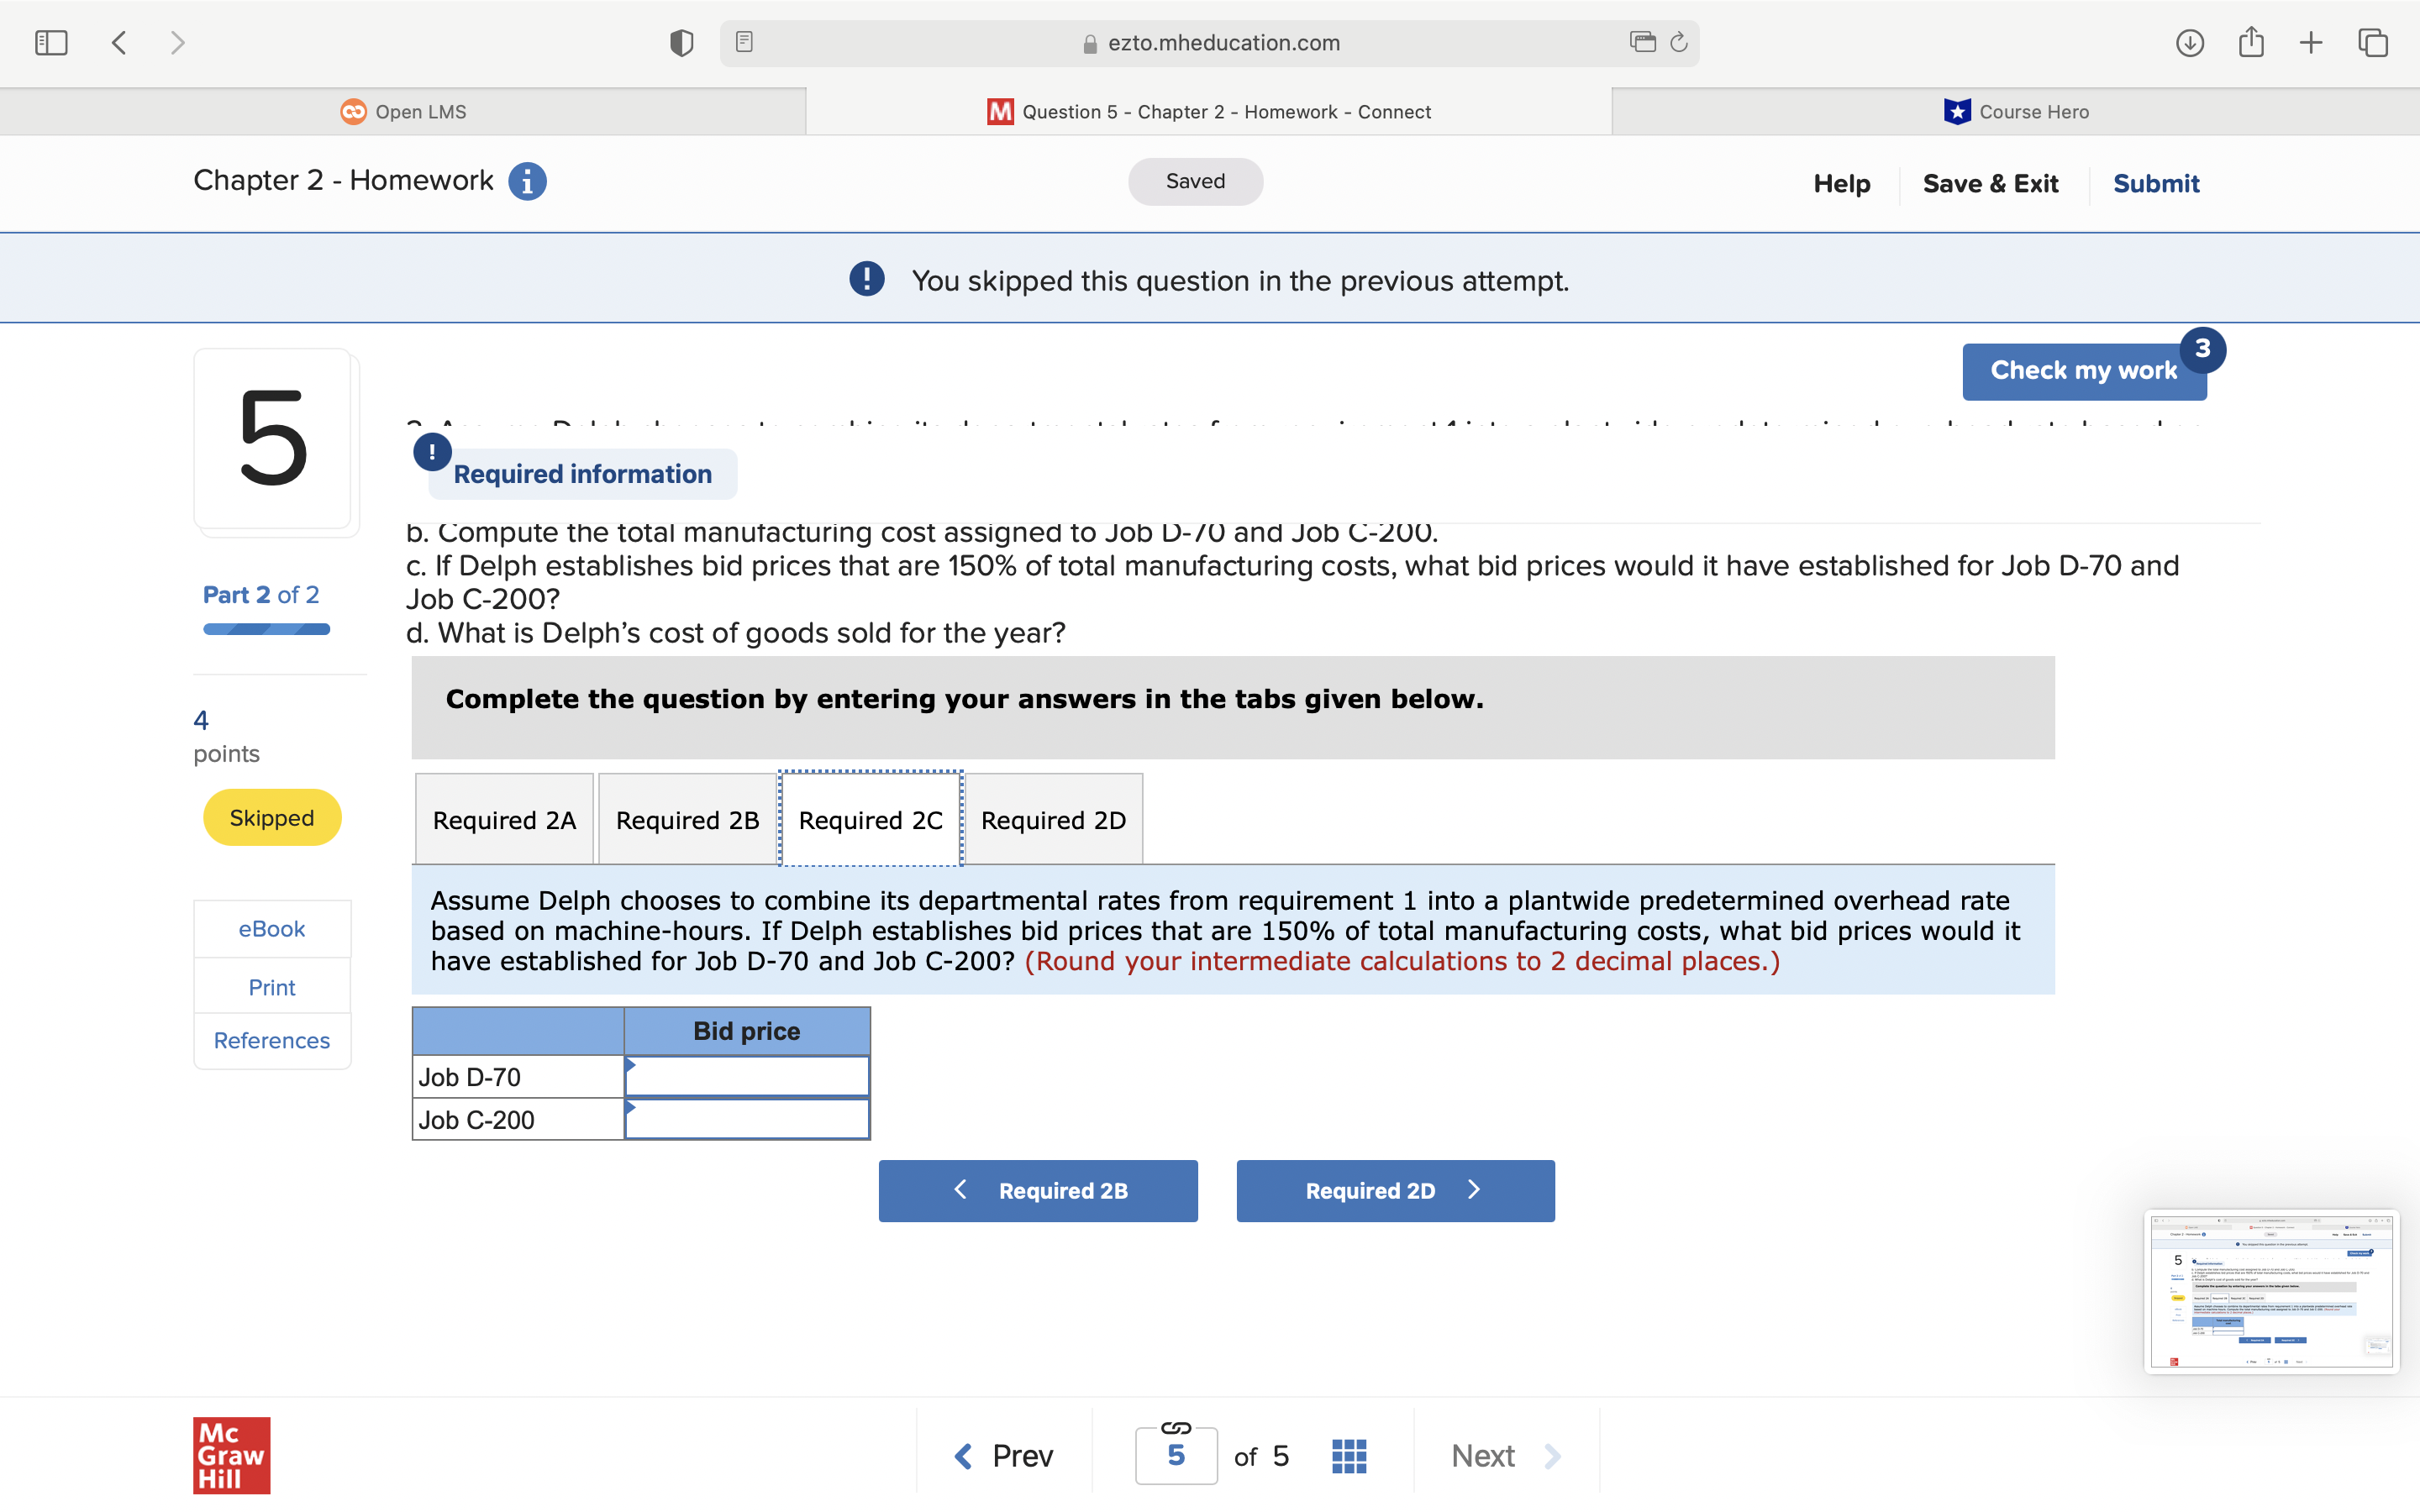The image size is (2420, 1512).
Task: Click the Reader view icon in the address bar
Action: click(x=743, y=42)
